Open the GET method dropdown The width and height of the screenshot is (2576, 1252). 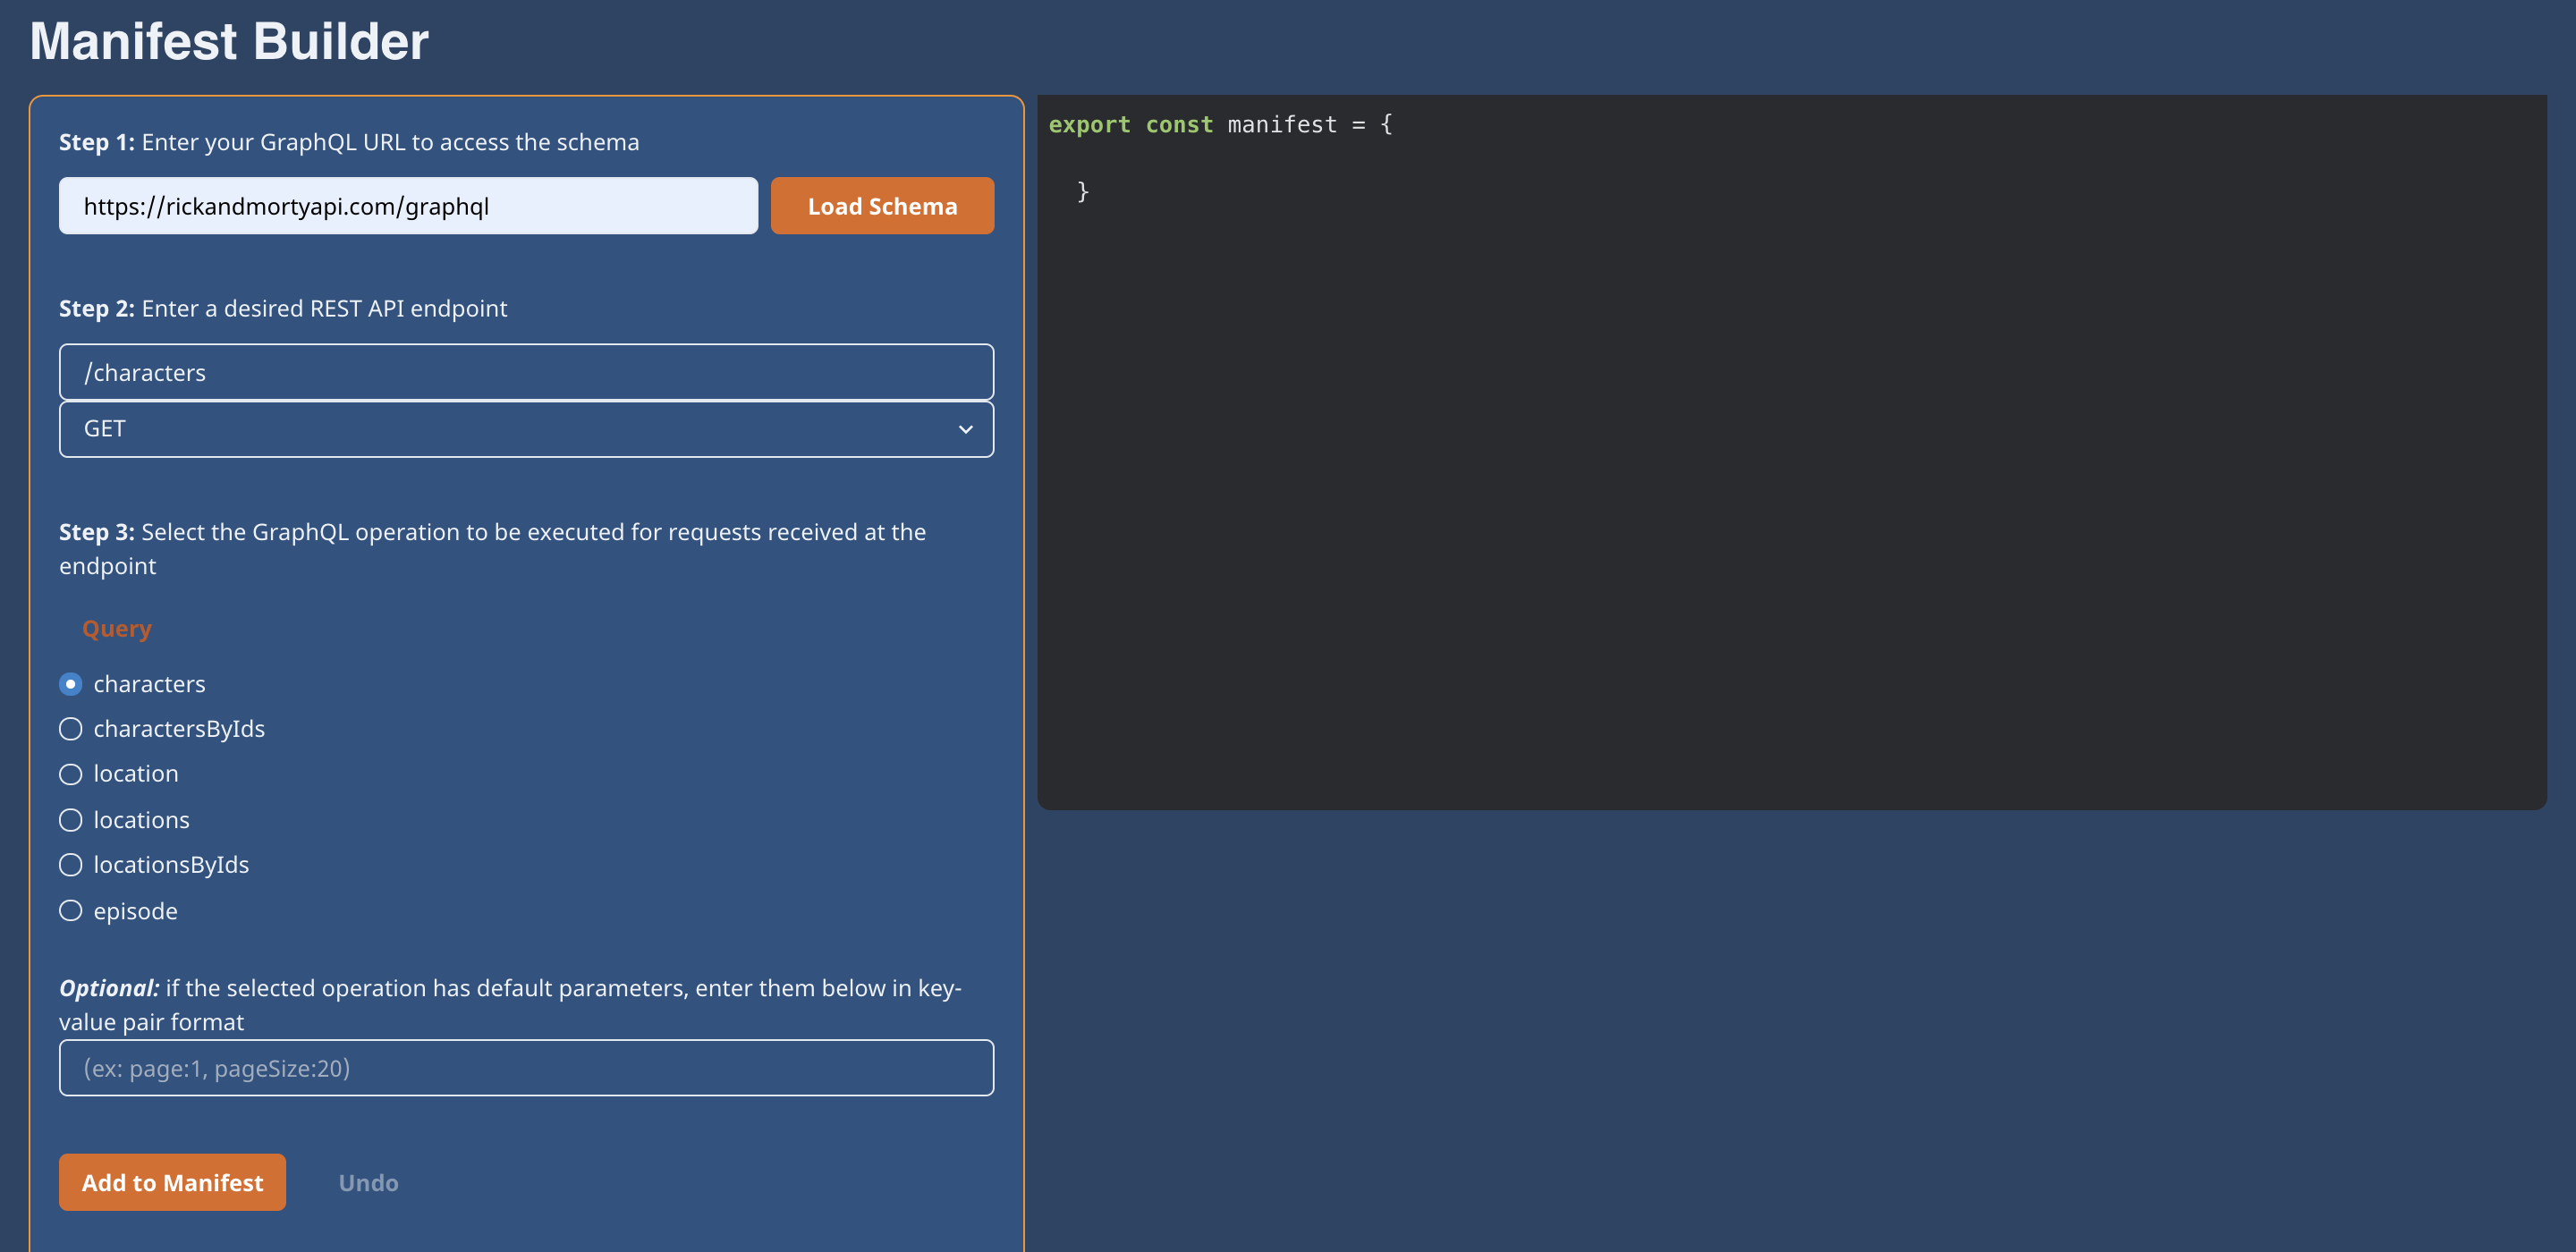pos(526,429)
